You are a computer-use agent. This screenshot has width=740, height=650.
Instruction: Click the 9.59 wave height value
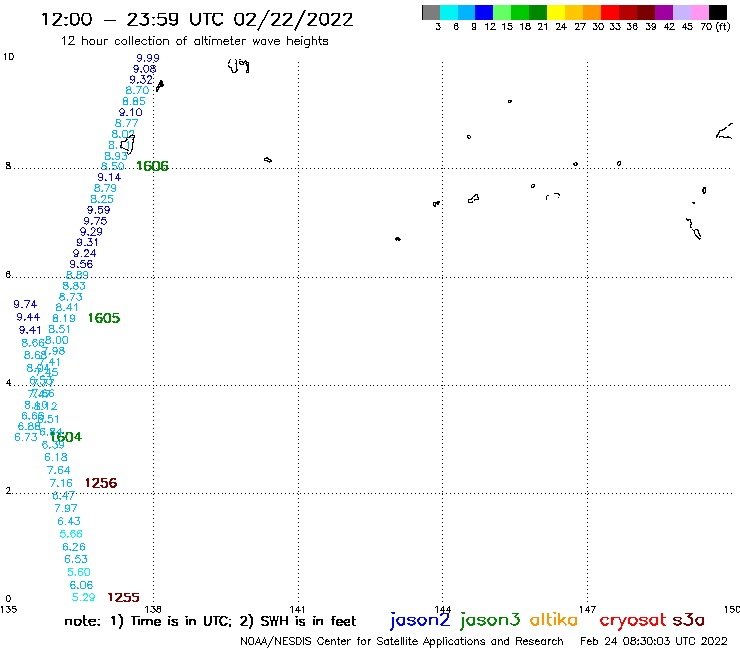[98, 210]
